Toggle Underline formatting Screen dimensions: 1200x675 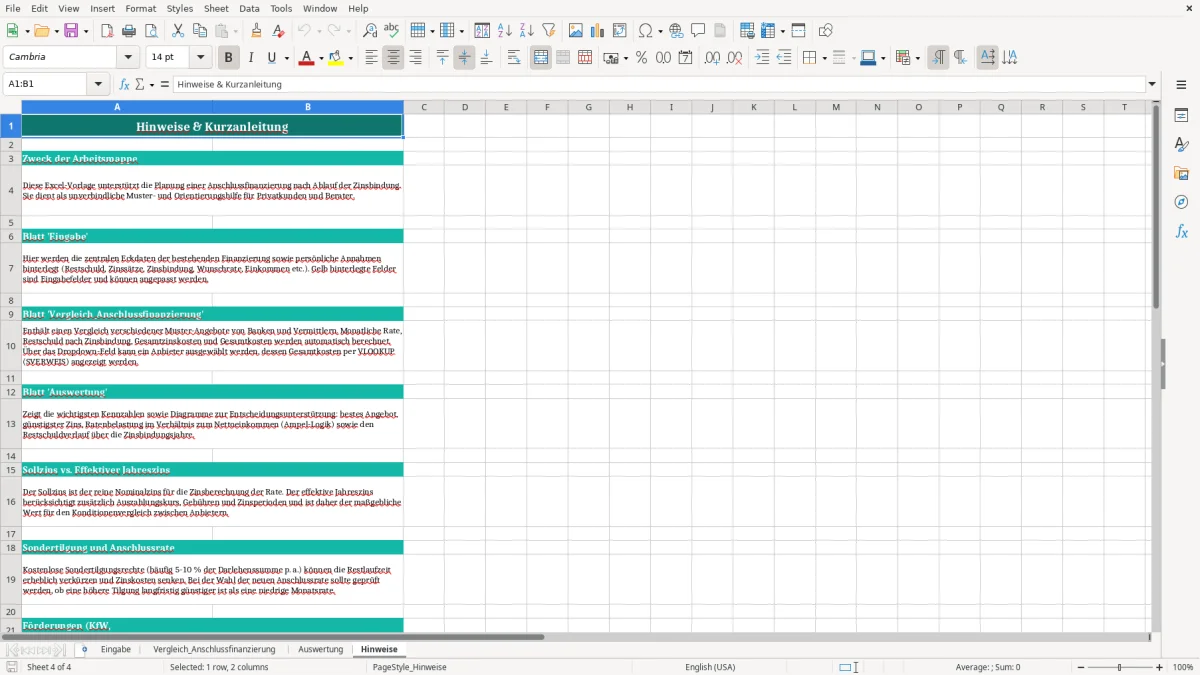272,58
